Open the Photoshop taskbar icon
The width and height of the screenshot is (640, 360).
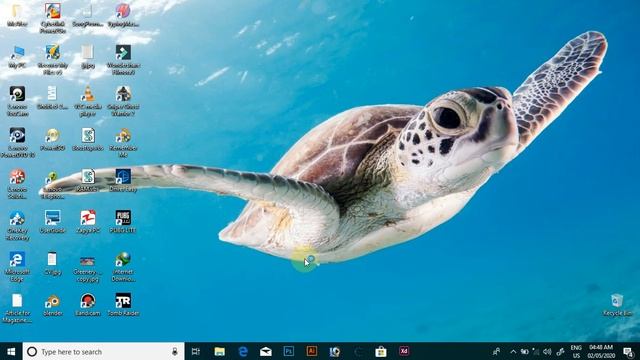pyautogui.click(x=289, y=351)
